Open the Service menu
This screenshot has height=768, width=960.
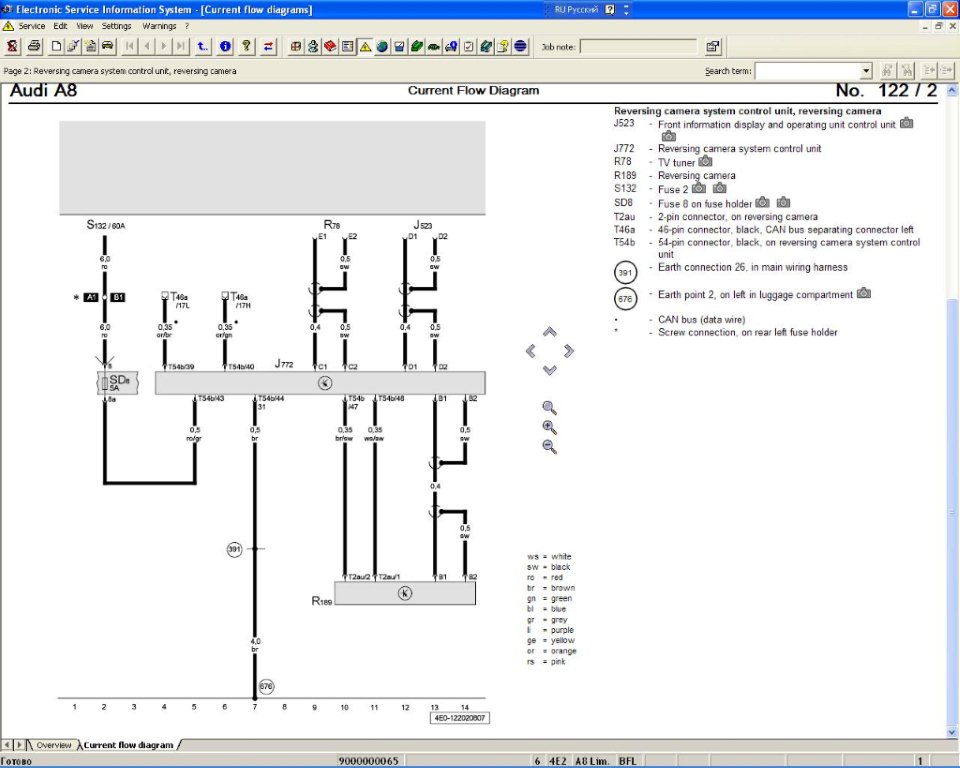tap(31, 26)
